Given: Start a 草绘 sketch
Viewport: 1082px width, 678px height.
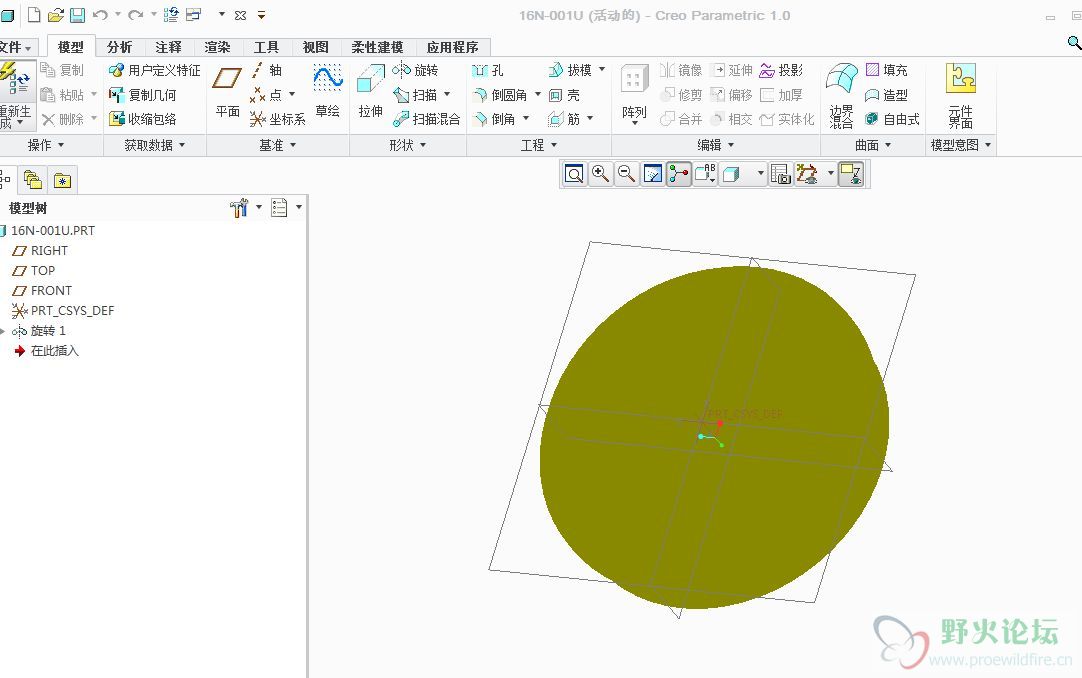Looking at the screenshot, I should click(328, 92).
